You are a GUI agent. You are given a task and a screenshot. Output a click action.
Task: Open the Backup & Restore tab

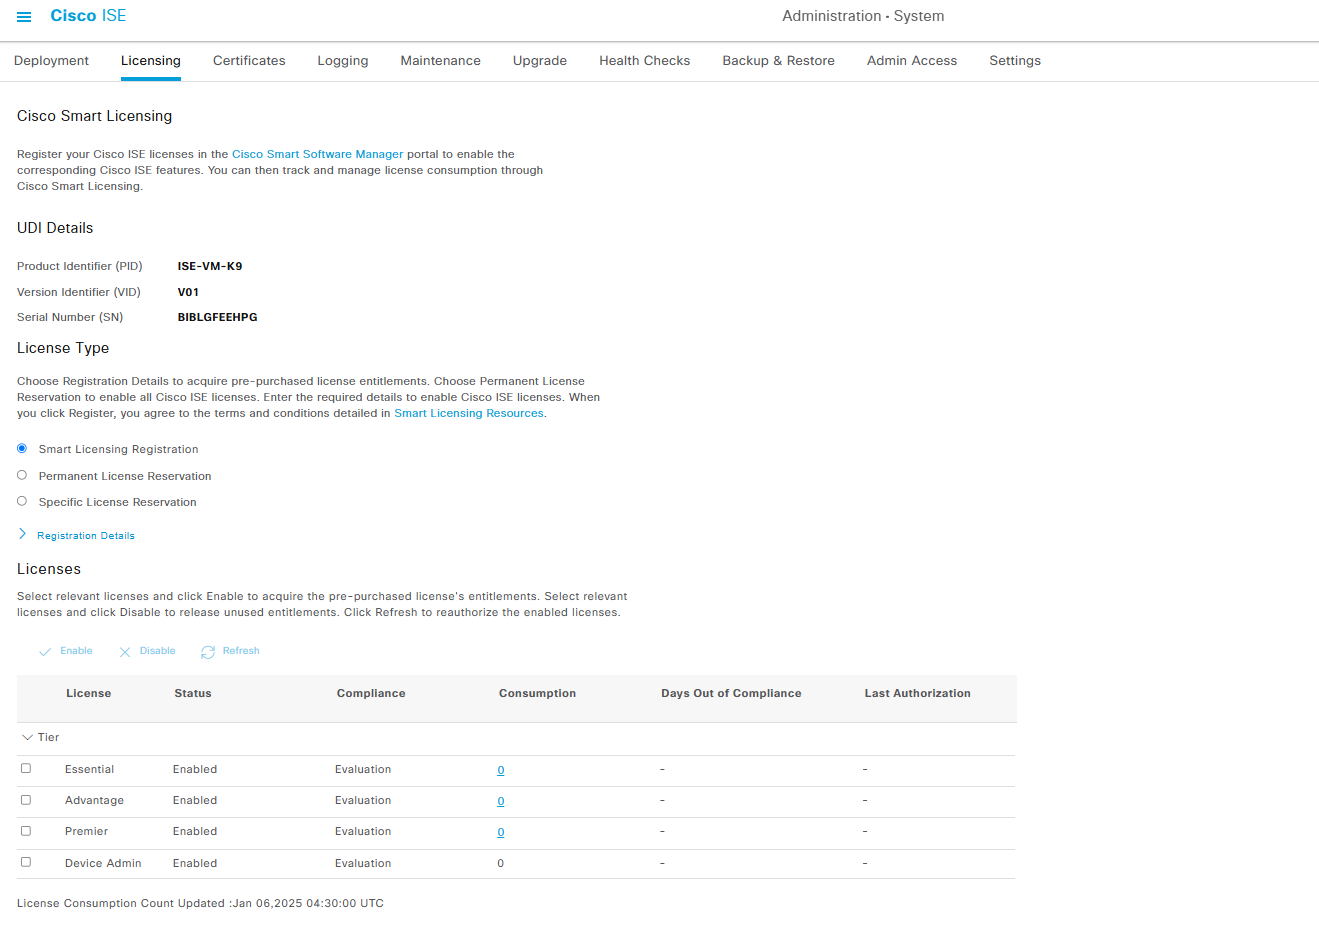779,61
